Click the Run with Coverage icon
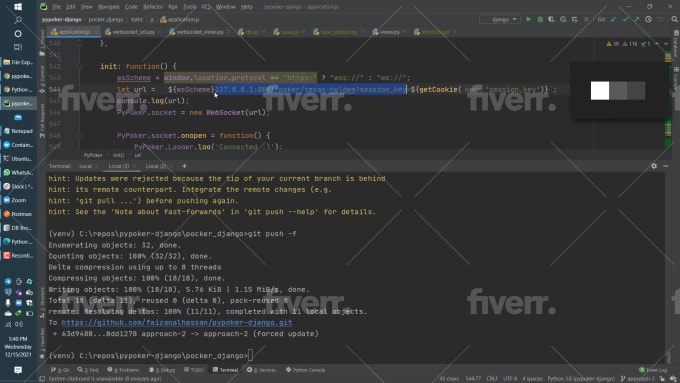 pyautogui.click(x=551, y=19)
